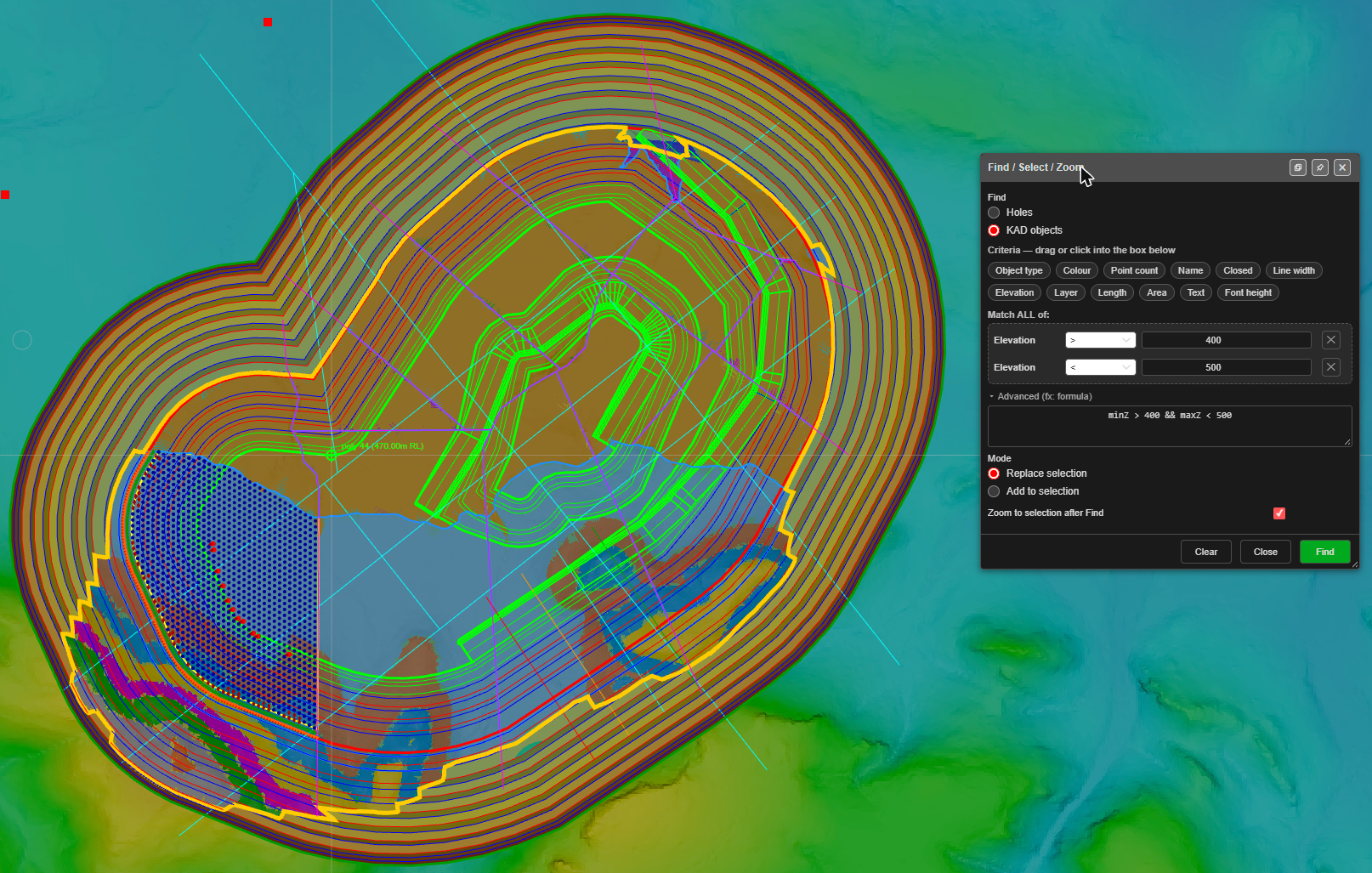Viewport: 1372px width, 873px height.
Task: Add the Object type criterion chip
Action: coord(1019,270)
